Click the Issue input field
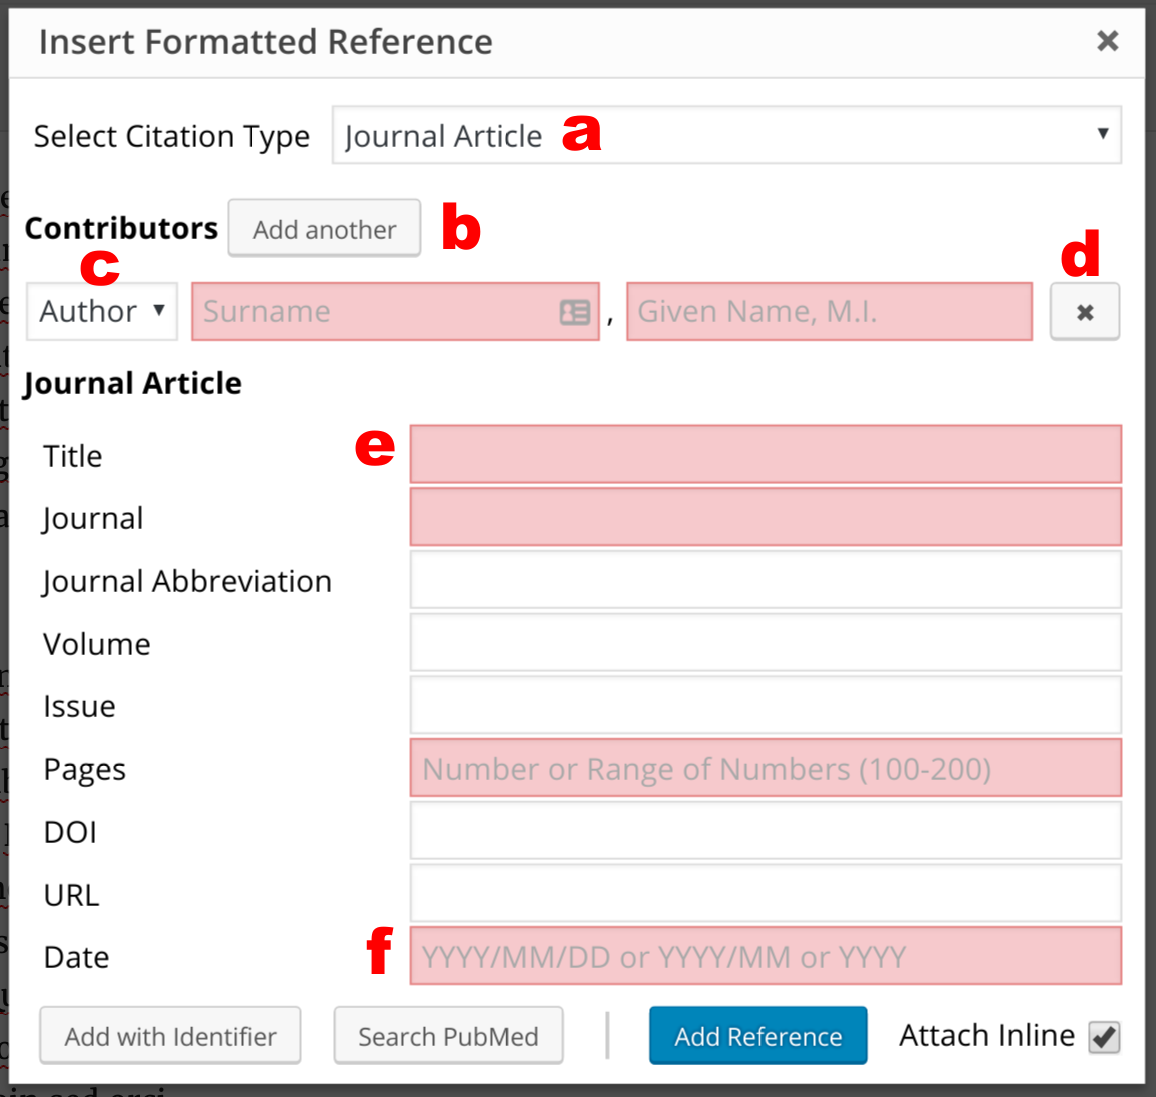This screenshot has height=1097, width=1156. [765, 705]
